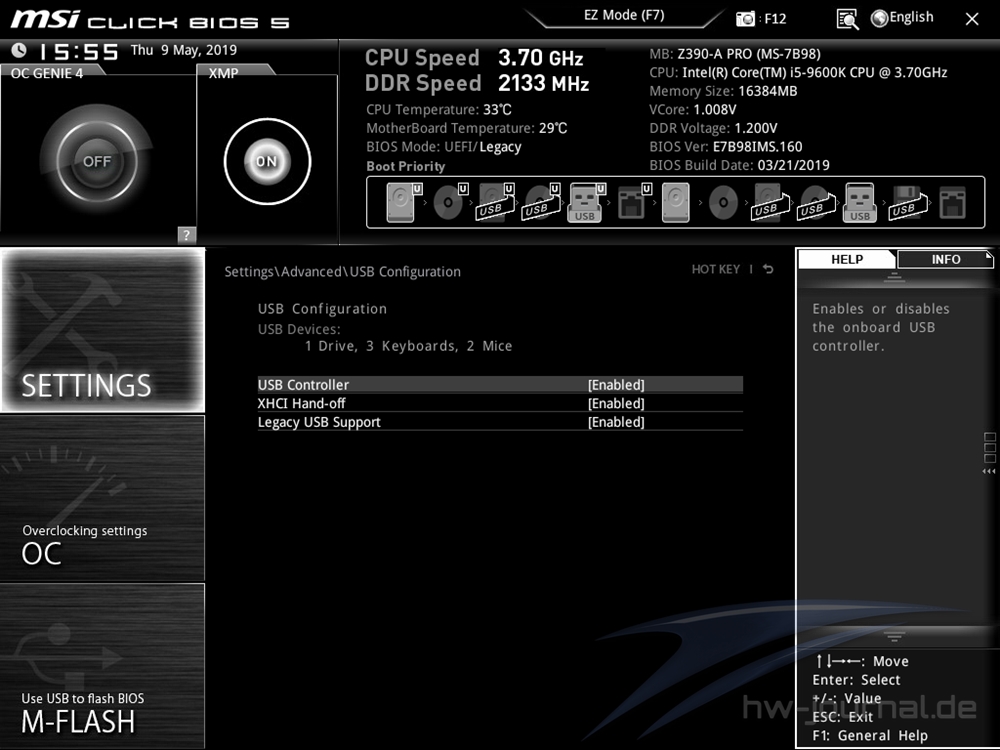Select legacy network boot device icon
Viewport: 1000px width, 750px height.
(953, 202)
